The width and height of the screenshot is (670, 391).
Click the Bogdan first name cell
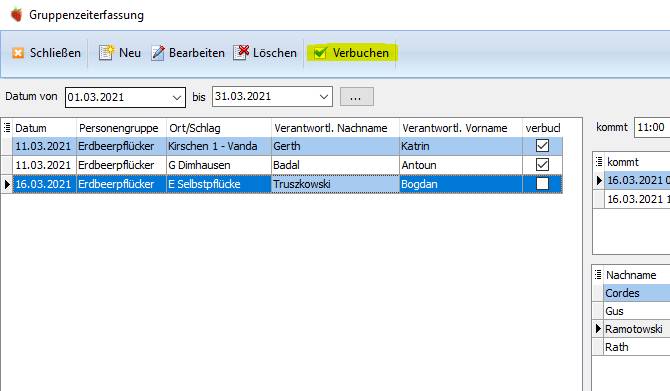pyautogui.click(x=461, y=184)
